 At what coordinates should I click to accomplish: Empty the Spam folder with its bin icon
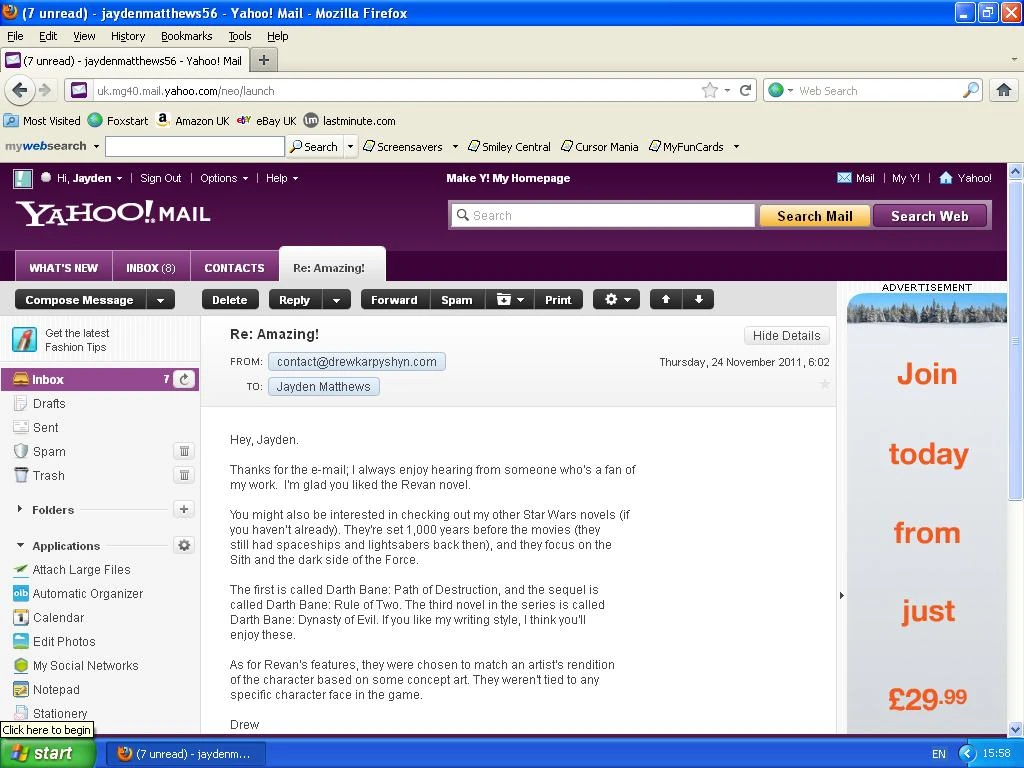184,451
